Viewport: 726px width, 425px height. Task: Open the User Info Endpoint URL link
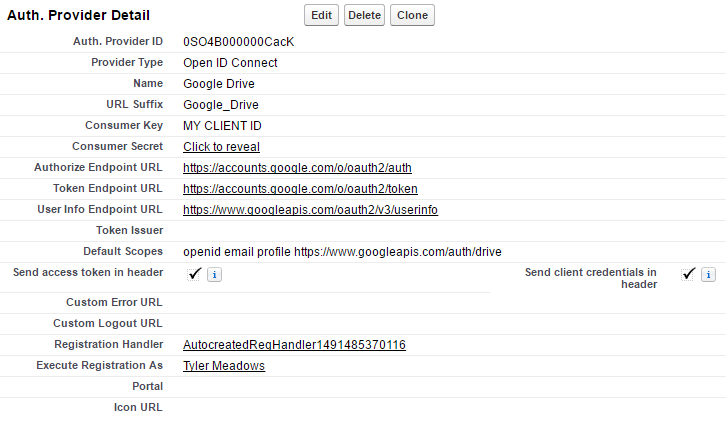point(310,210)
